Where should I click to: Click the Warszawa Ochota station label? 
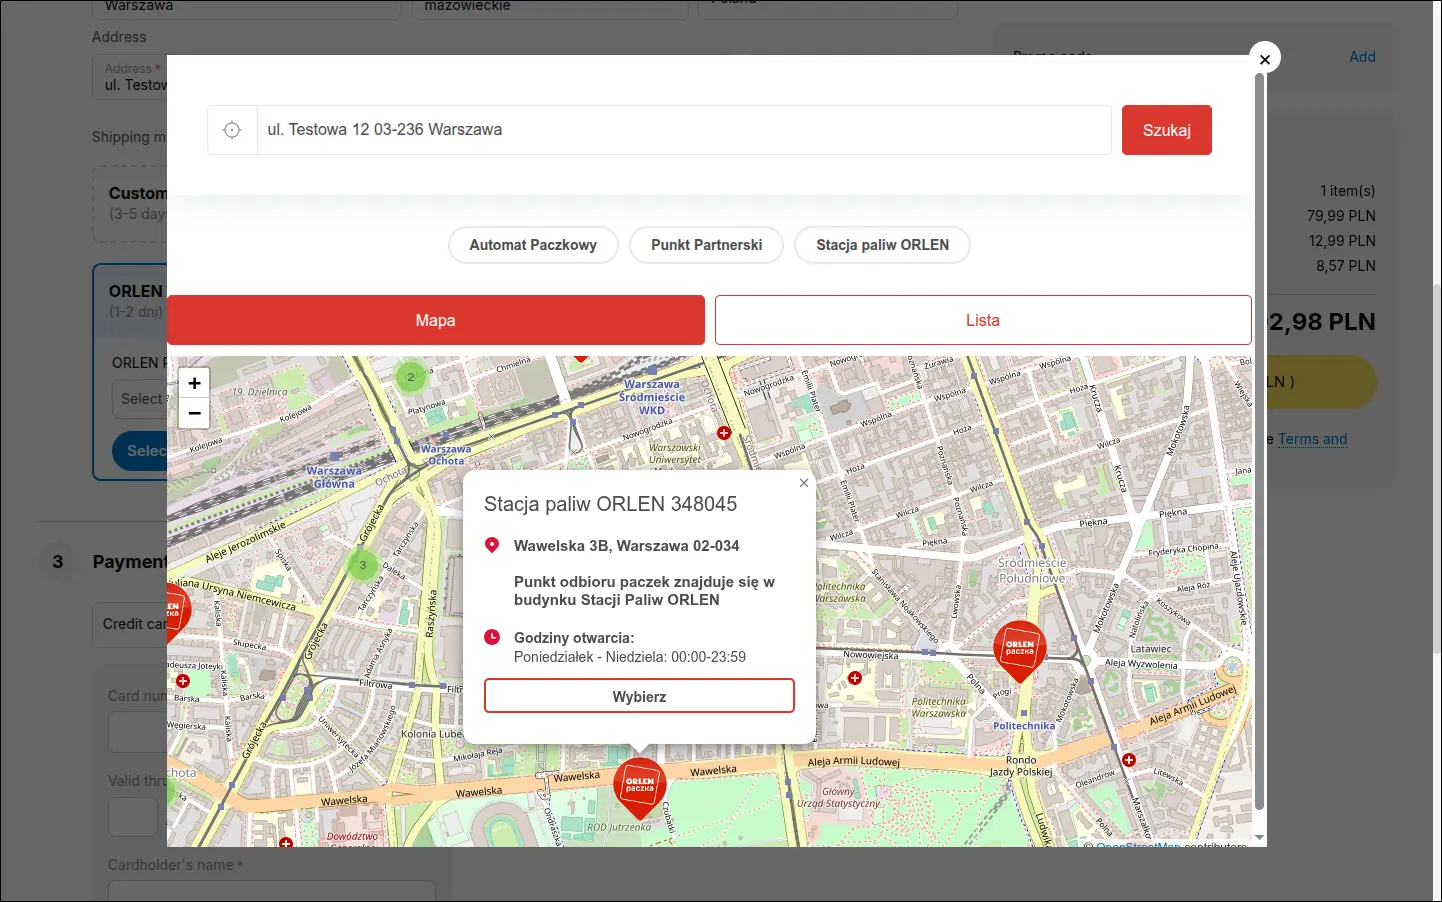(x=446, y=455)
